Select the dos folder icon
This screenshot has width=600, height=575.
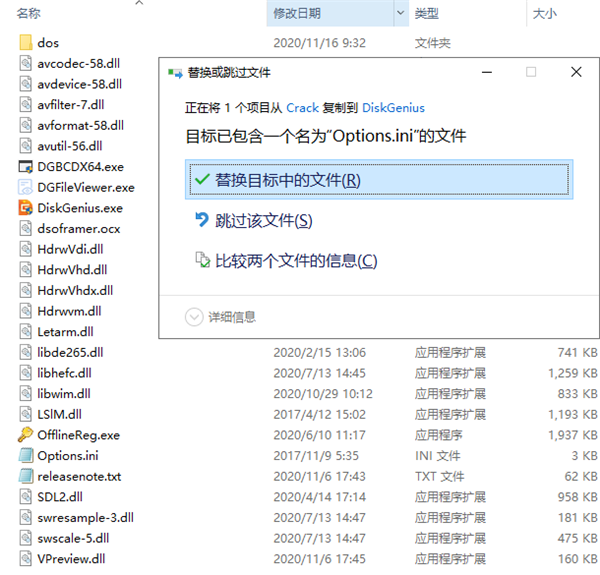pyautogui.click(x=26, y=42)
